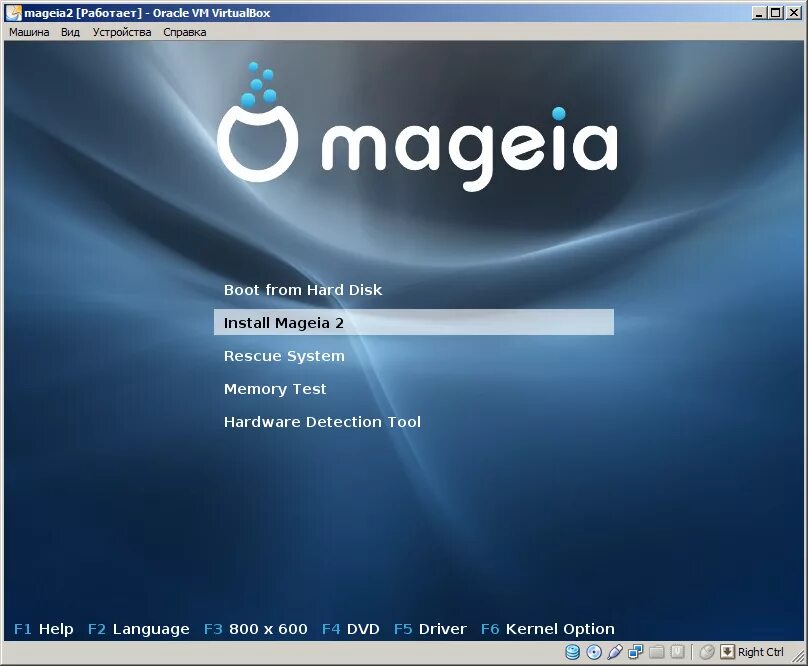The width and height of the screenshot is (808, 666).
Task: Open the Вид menu
Action: pos(70,32)
